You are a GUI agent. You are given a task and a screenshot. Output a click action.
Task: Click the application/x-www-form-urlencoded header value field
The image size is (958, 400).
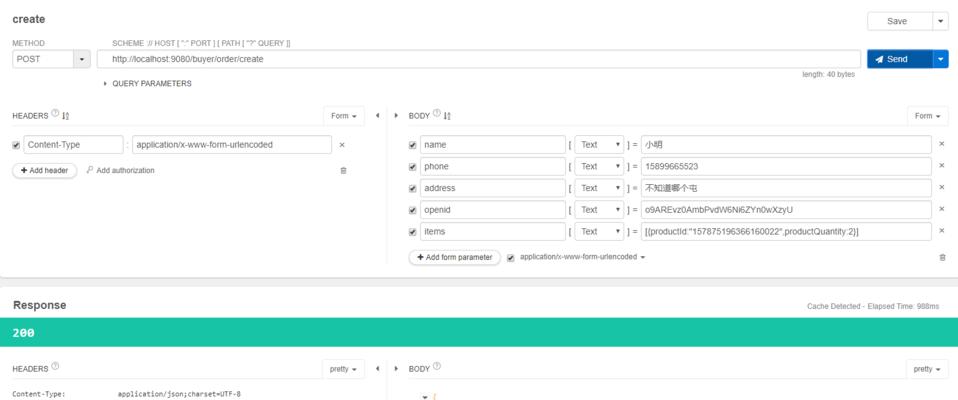click(x=232, y=145)
